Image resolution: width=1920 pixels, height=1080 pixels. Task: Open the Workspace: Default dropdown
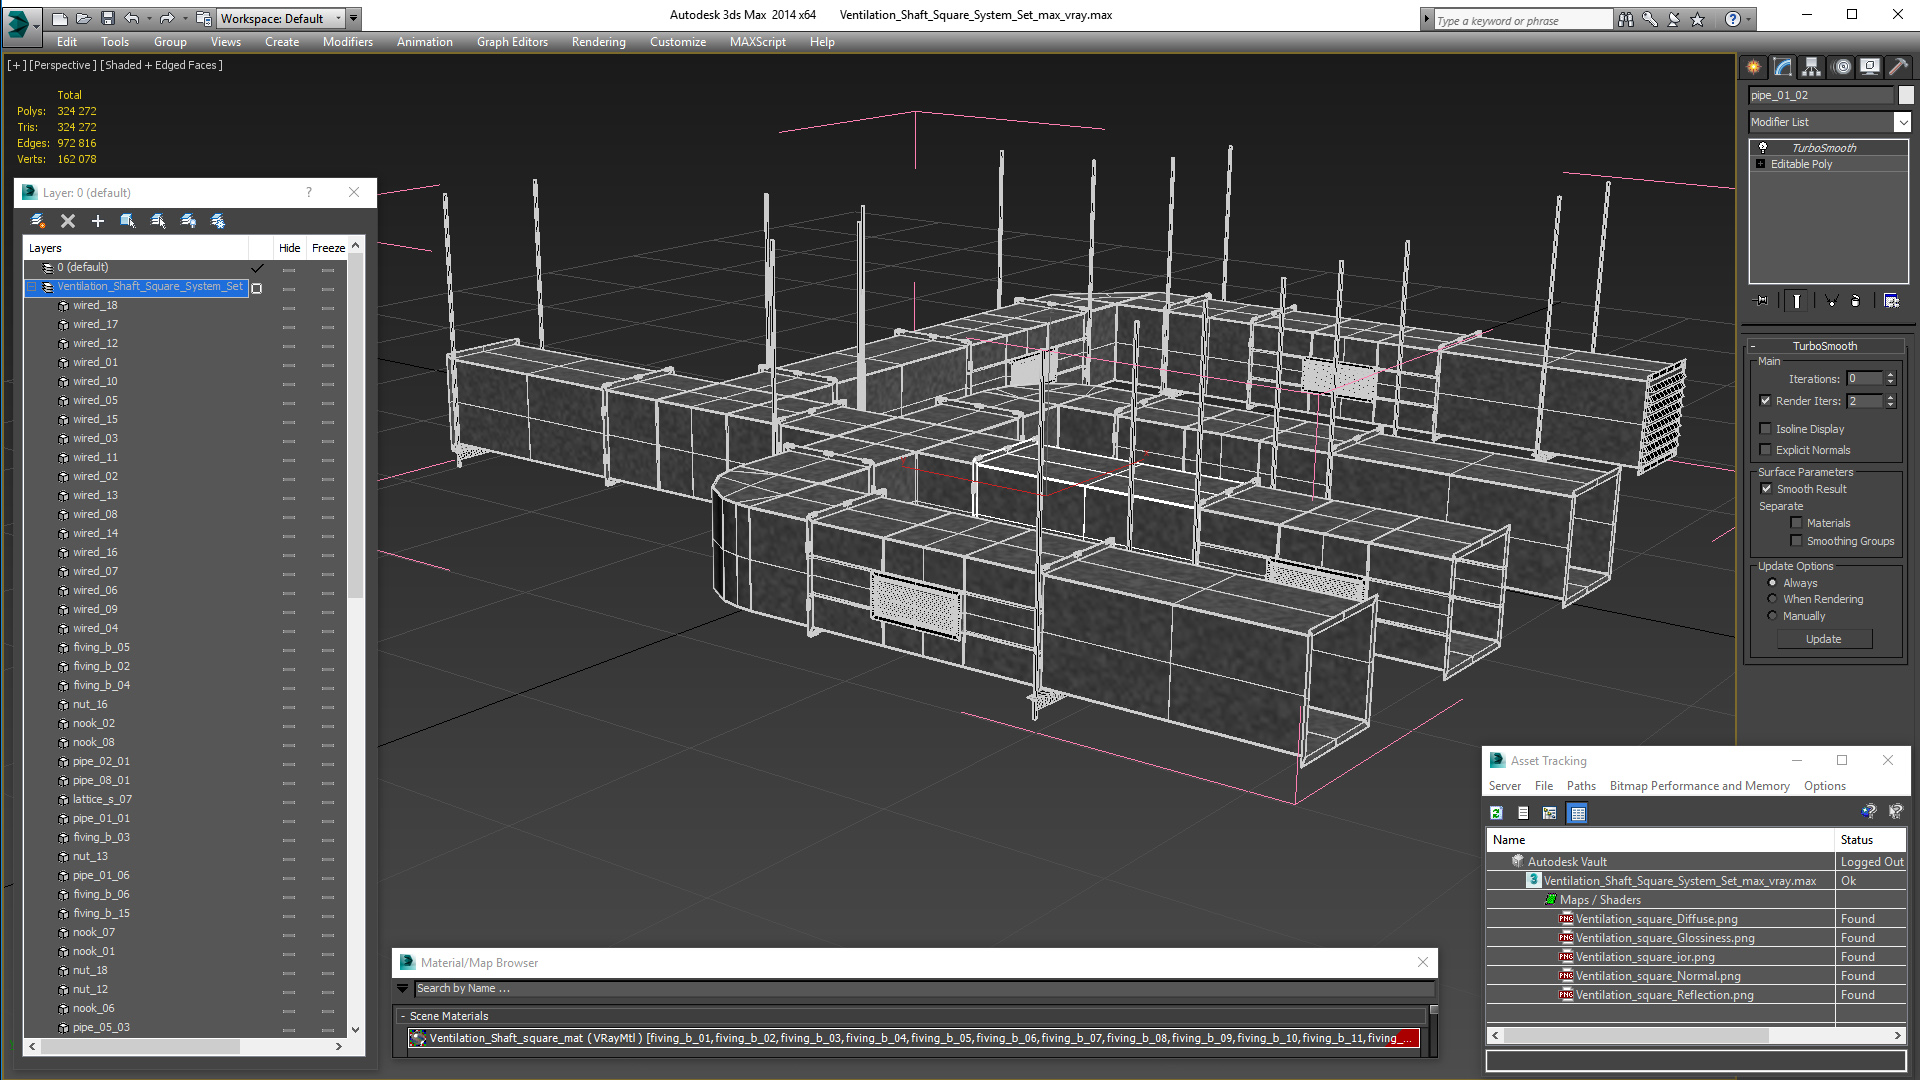pos(281,18)
